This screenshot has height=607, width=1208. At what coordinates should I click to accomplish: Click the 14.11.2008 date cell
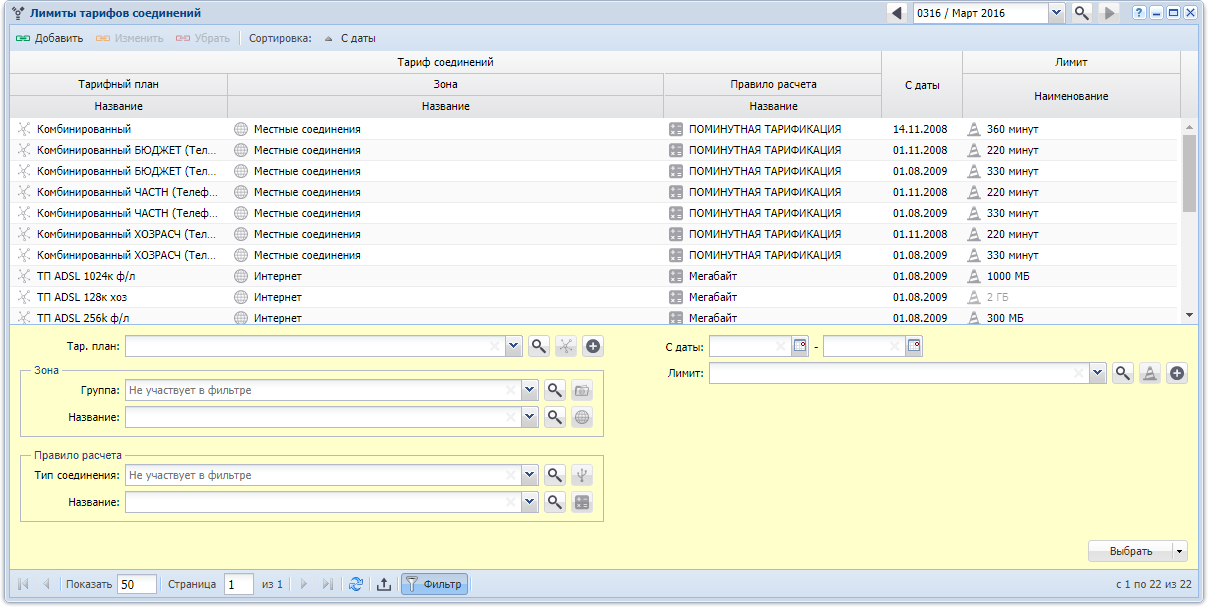coord(921,129)
